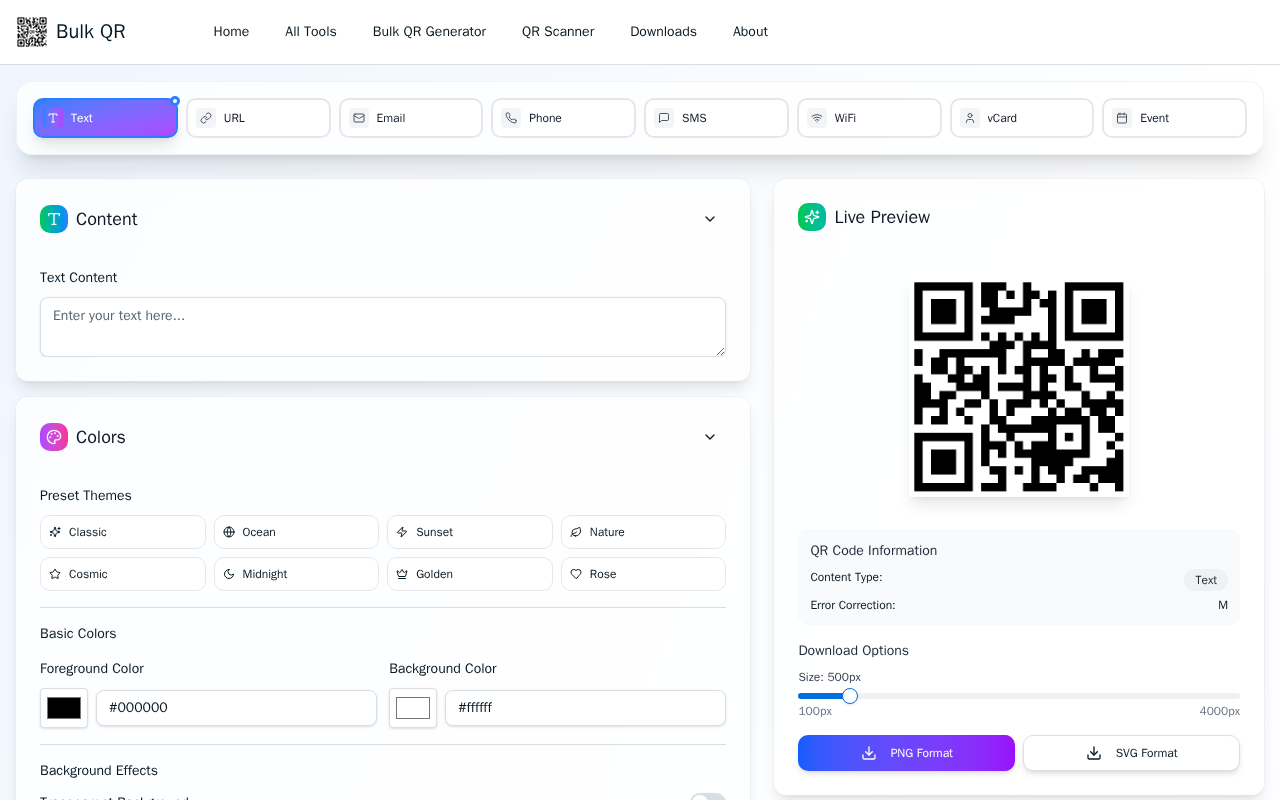Select the Text QR type tab

tap(105, 118)
